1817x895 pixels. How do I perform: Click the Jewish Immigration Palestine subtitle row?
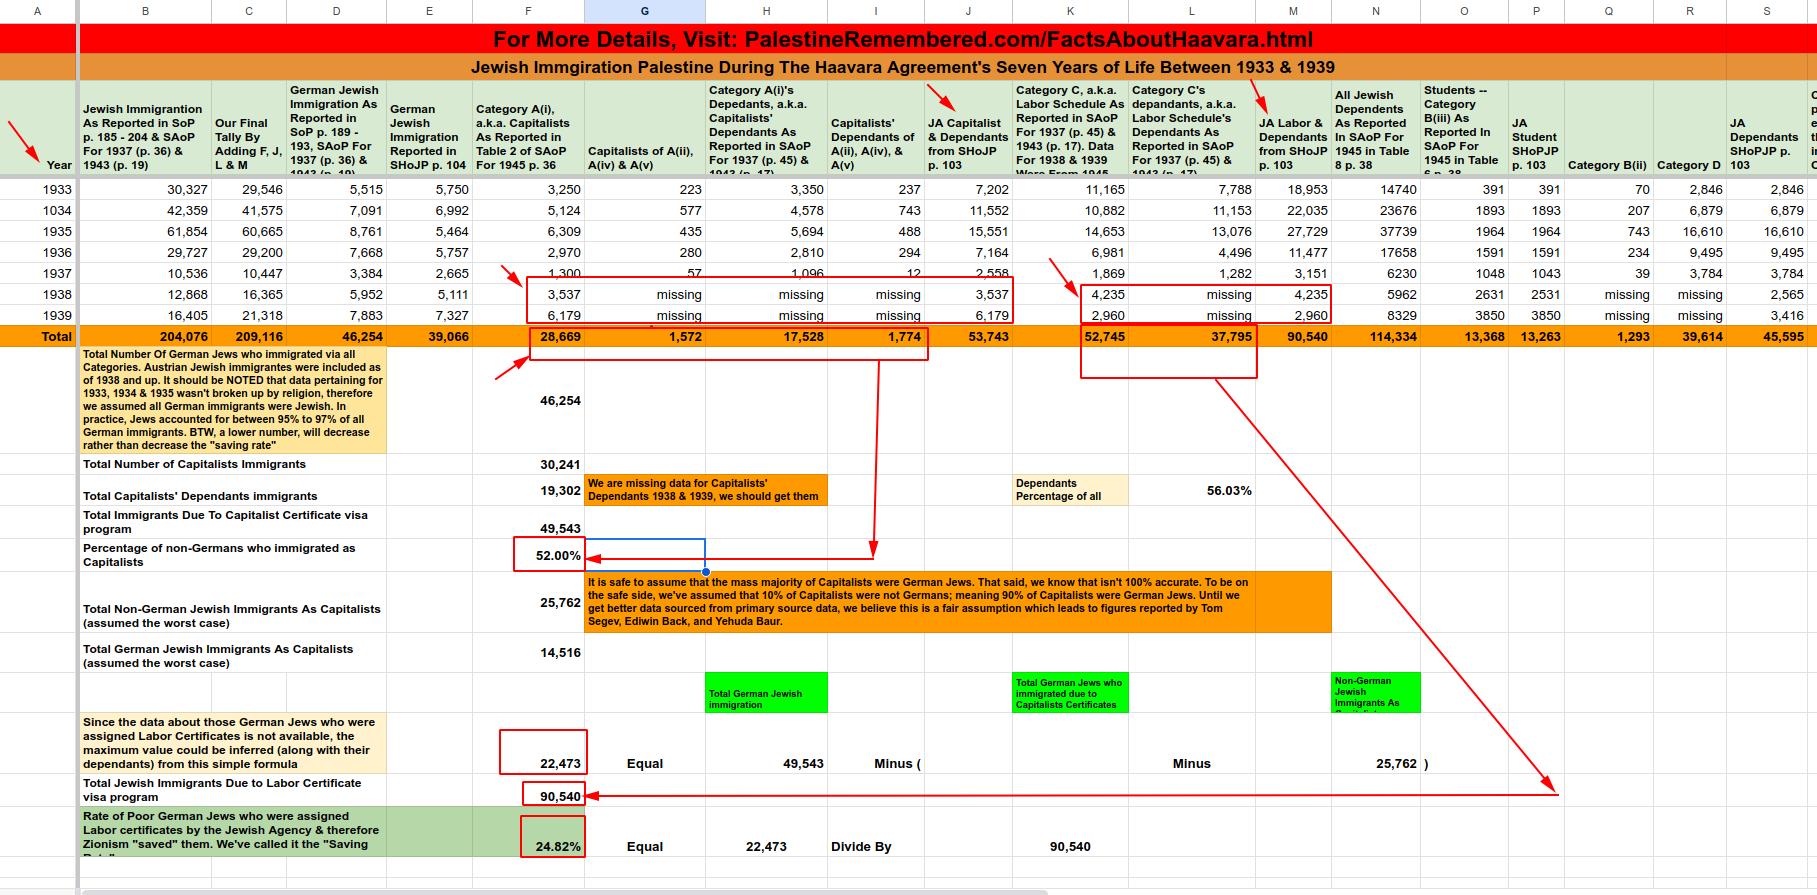point(903,67)
